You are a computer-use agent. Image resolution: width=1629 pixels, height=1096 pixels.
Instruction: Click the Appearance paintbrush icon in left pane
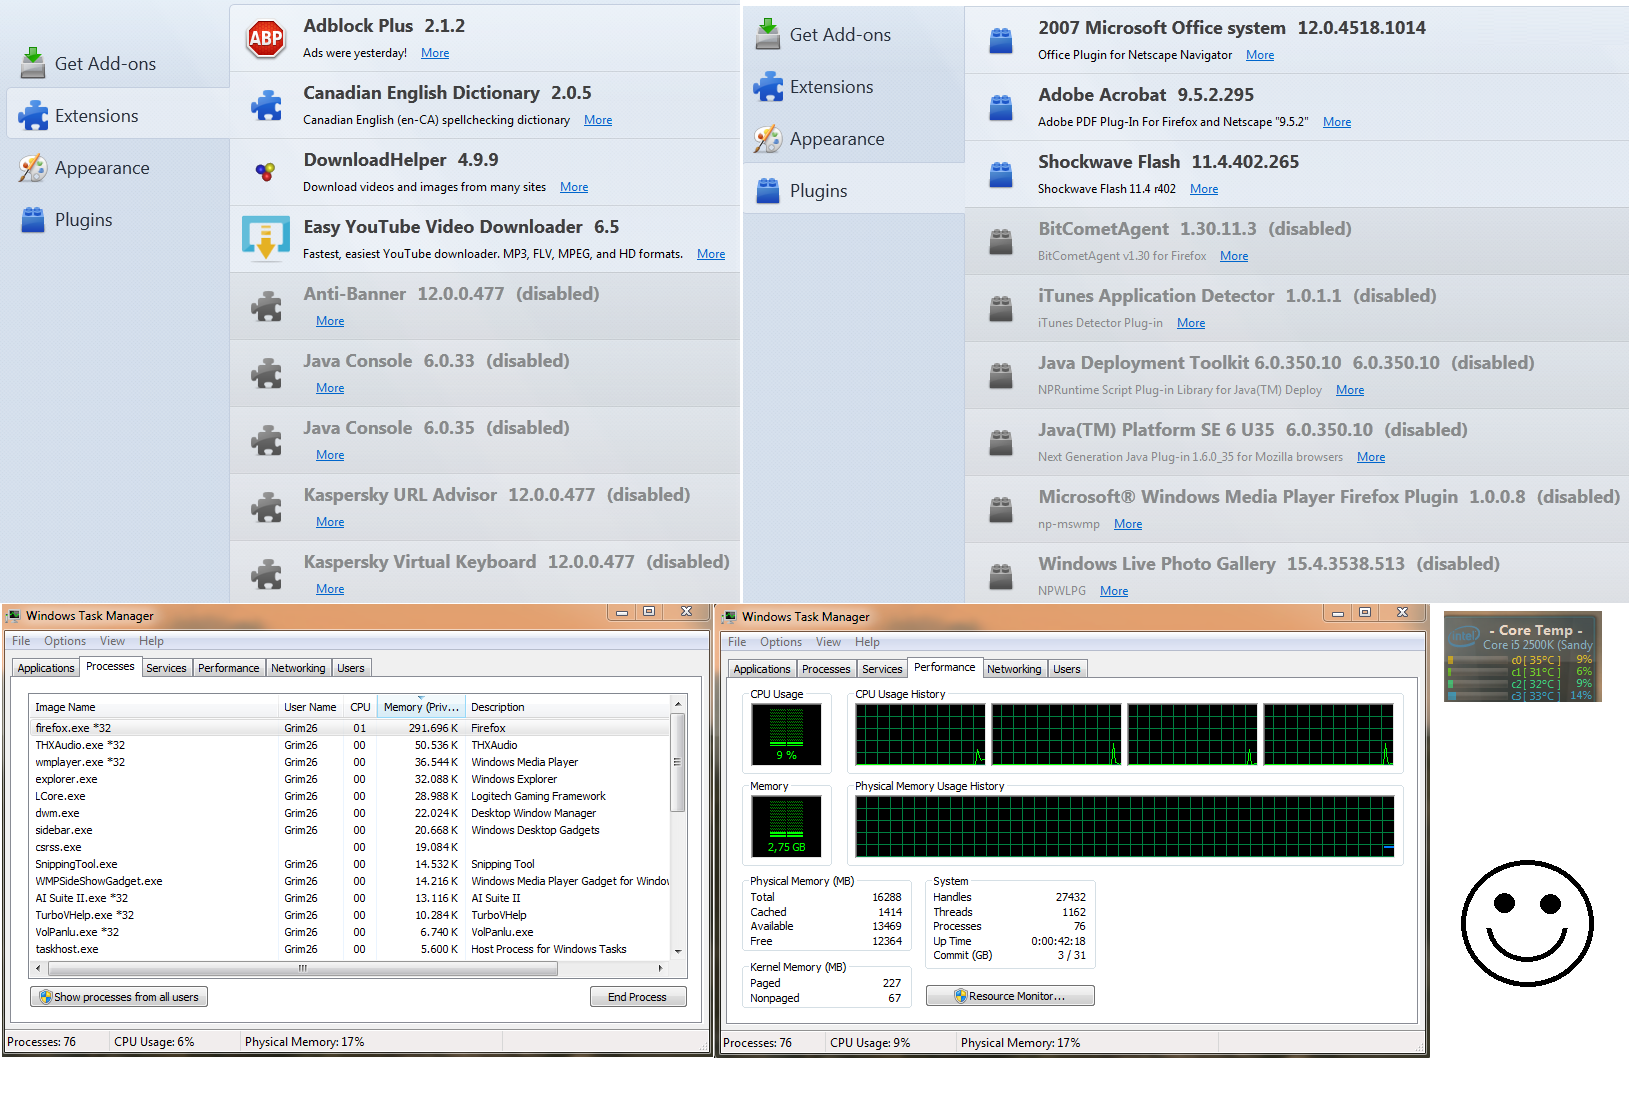point(33,167)
